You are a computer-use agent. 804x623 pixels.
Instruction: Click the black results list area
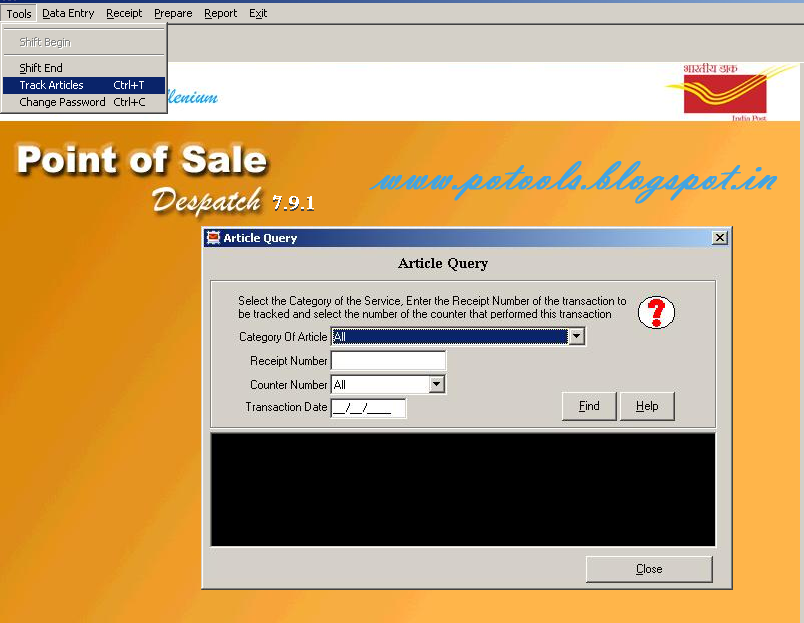pyautogui.click(x=463, y=490)
